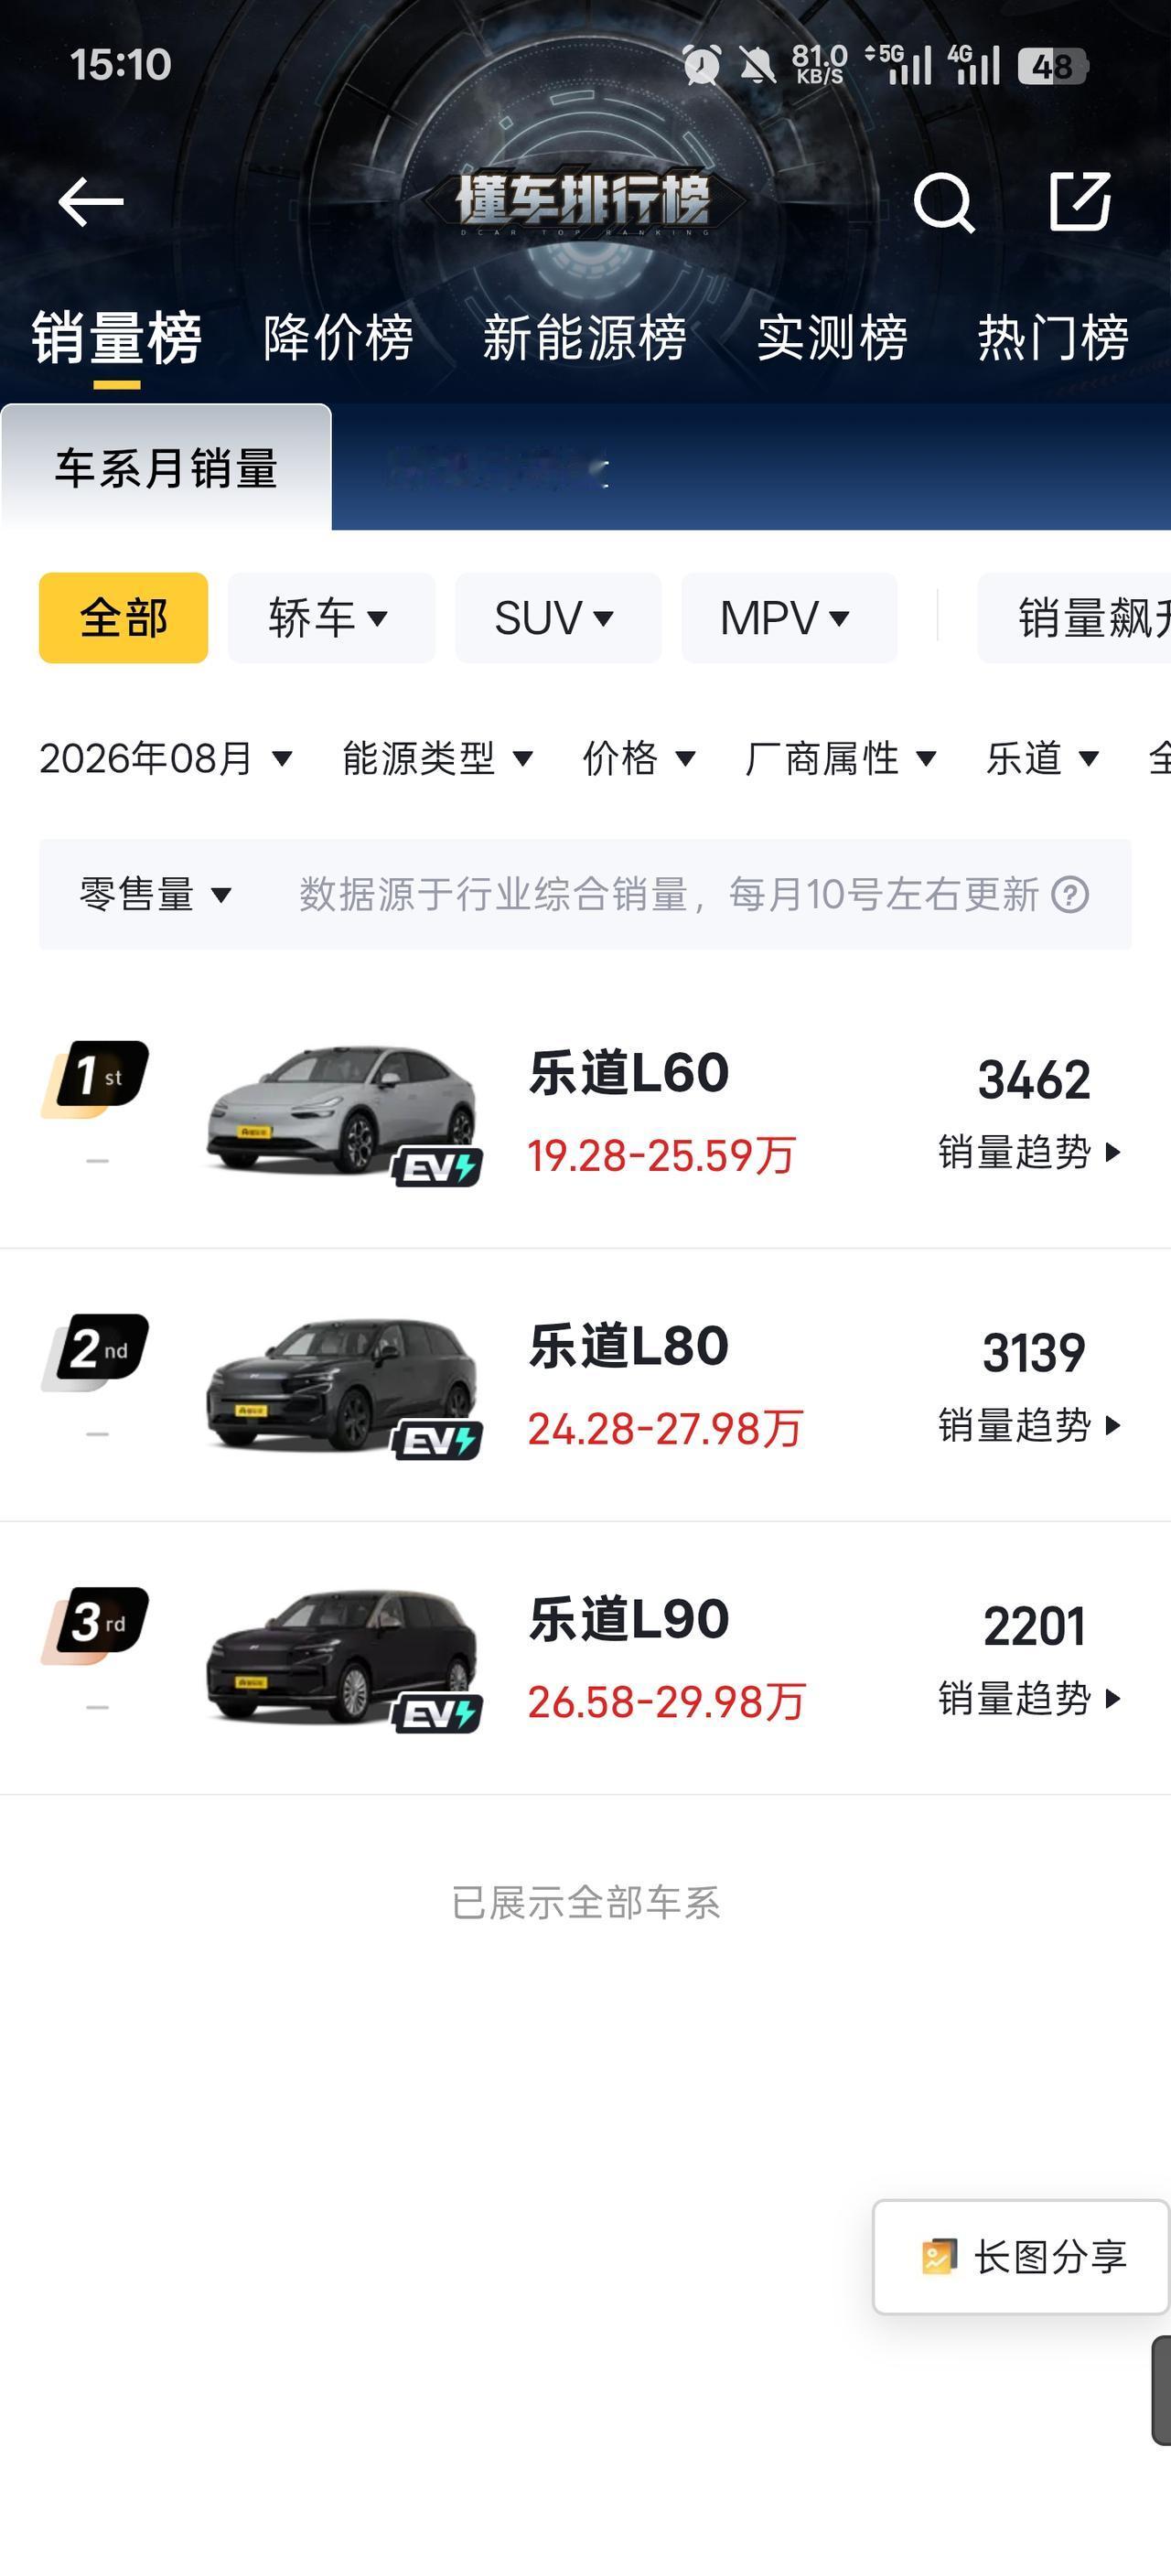This screenshot has width=1171, height=2576.
Task: Switch to the 新能源榜 tab
Action: tap(585, 337)
